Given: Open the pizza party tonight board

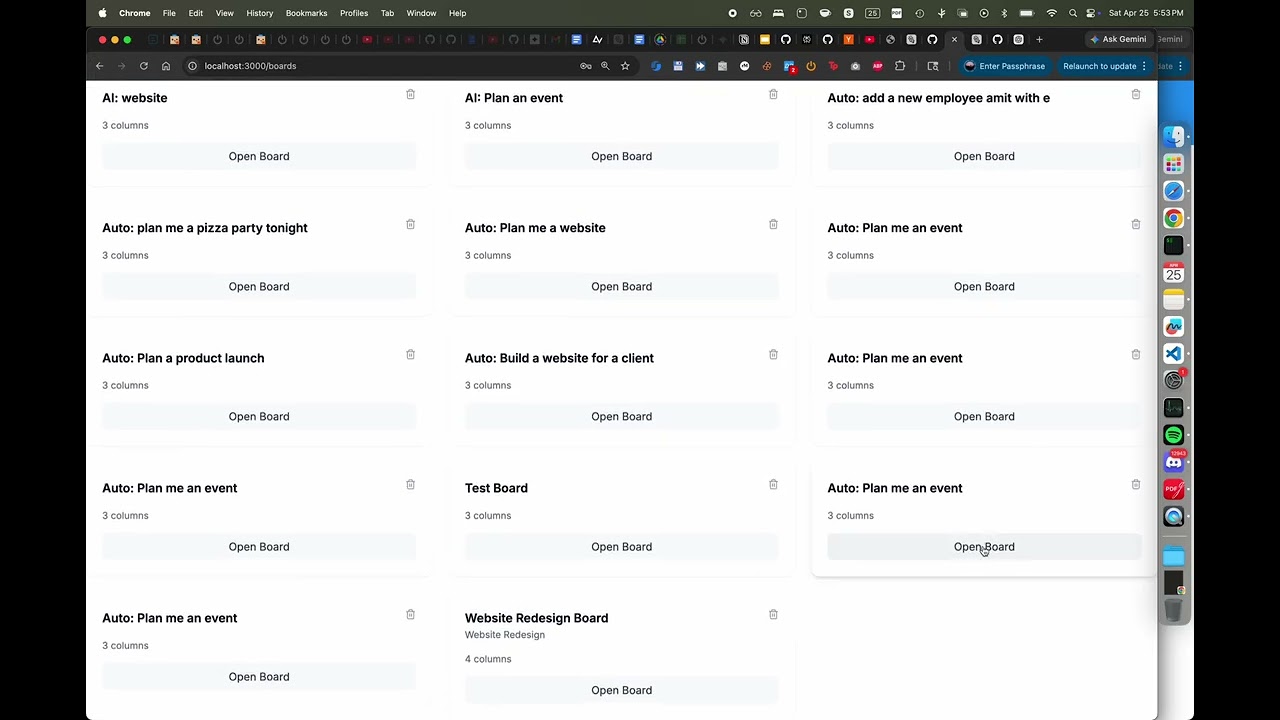Looking at the screenshot, I should tap(259, 286).
